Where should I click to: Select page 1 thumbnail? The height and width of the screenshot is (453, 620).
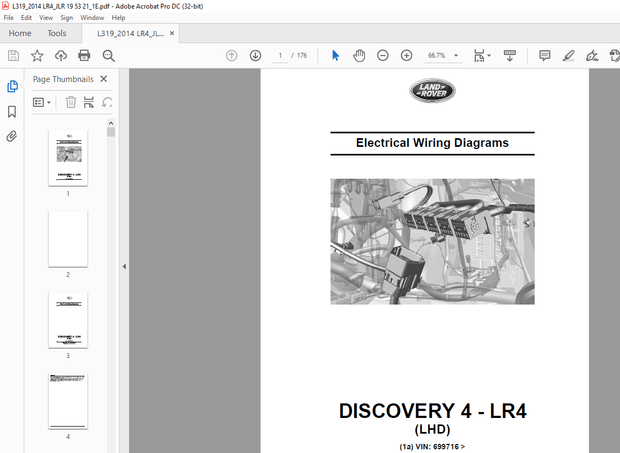[x=68, y=158]
